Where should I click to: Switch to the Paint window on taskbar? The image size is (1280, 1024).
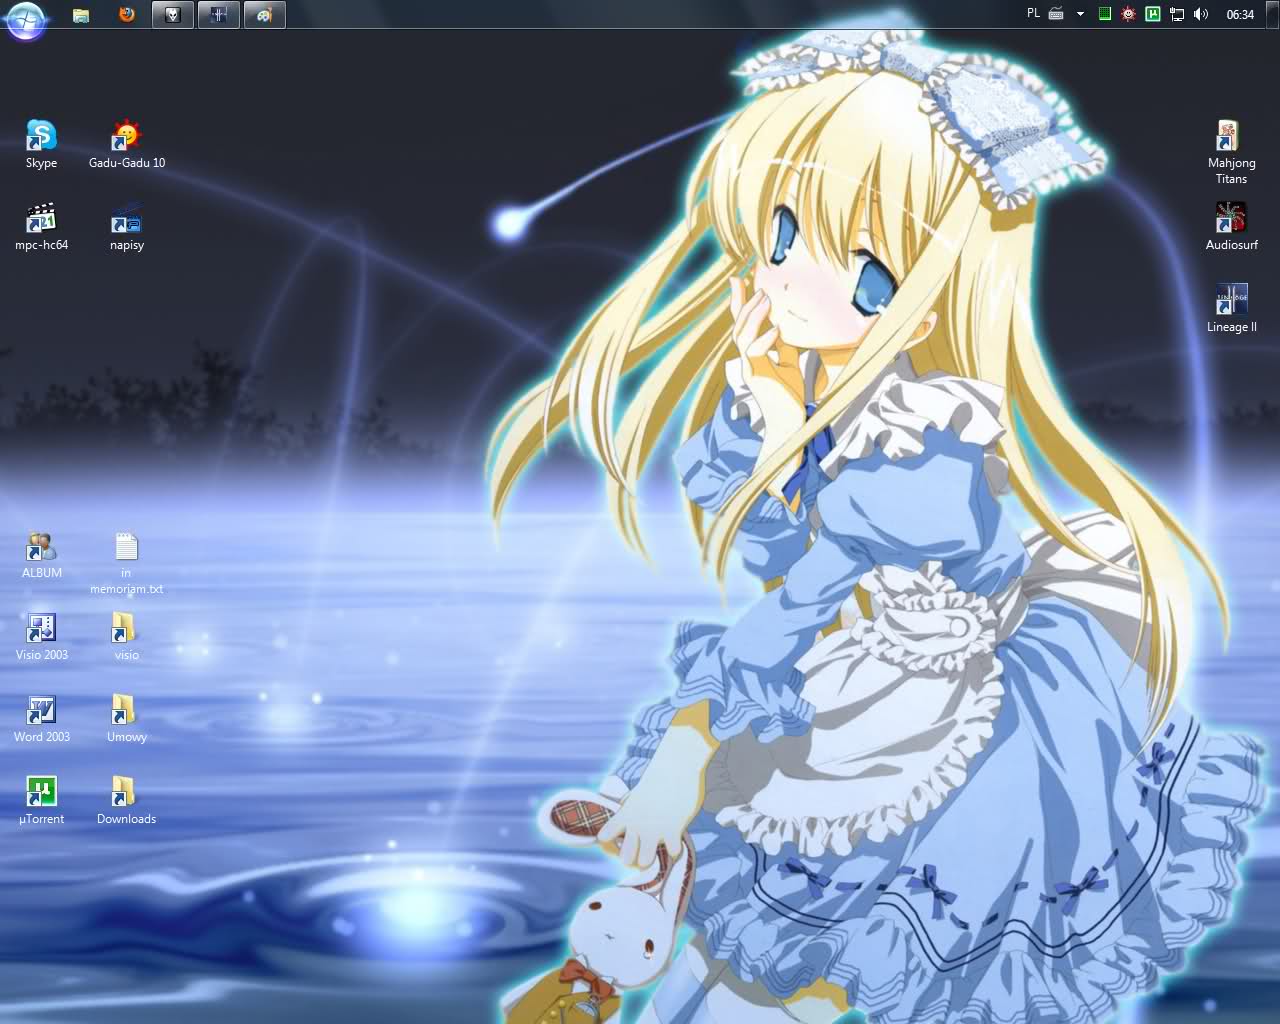pos(264,15)
